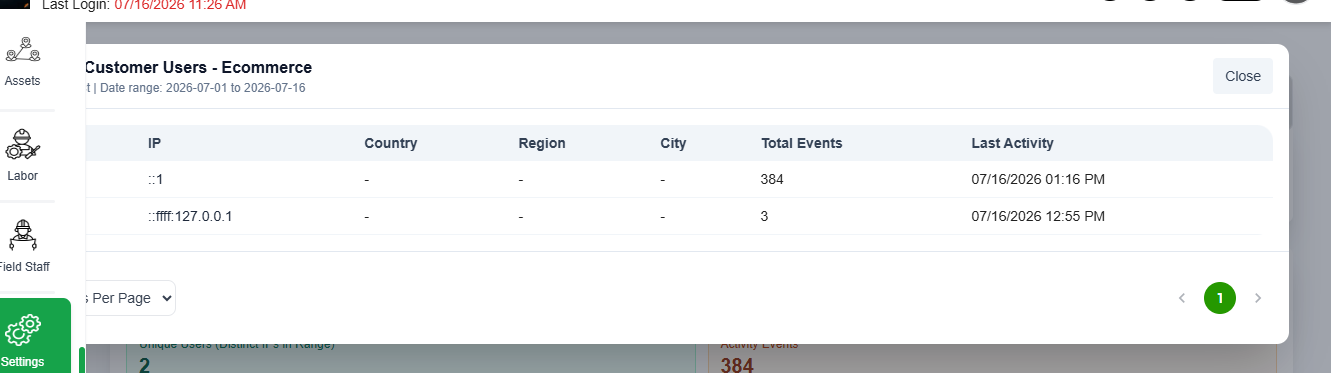Click the 384 total events value
The width and height of the screenshot is (1331, 373).
(772, 179)
